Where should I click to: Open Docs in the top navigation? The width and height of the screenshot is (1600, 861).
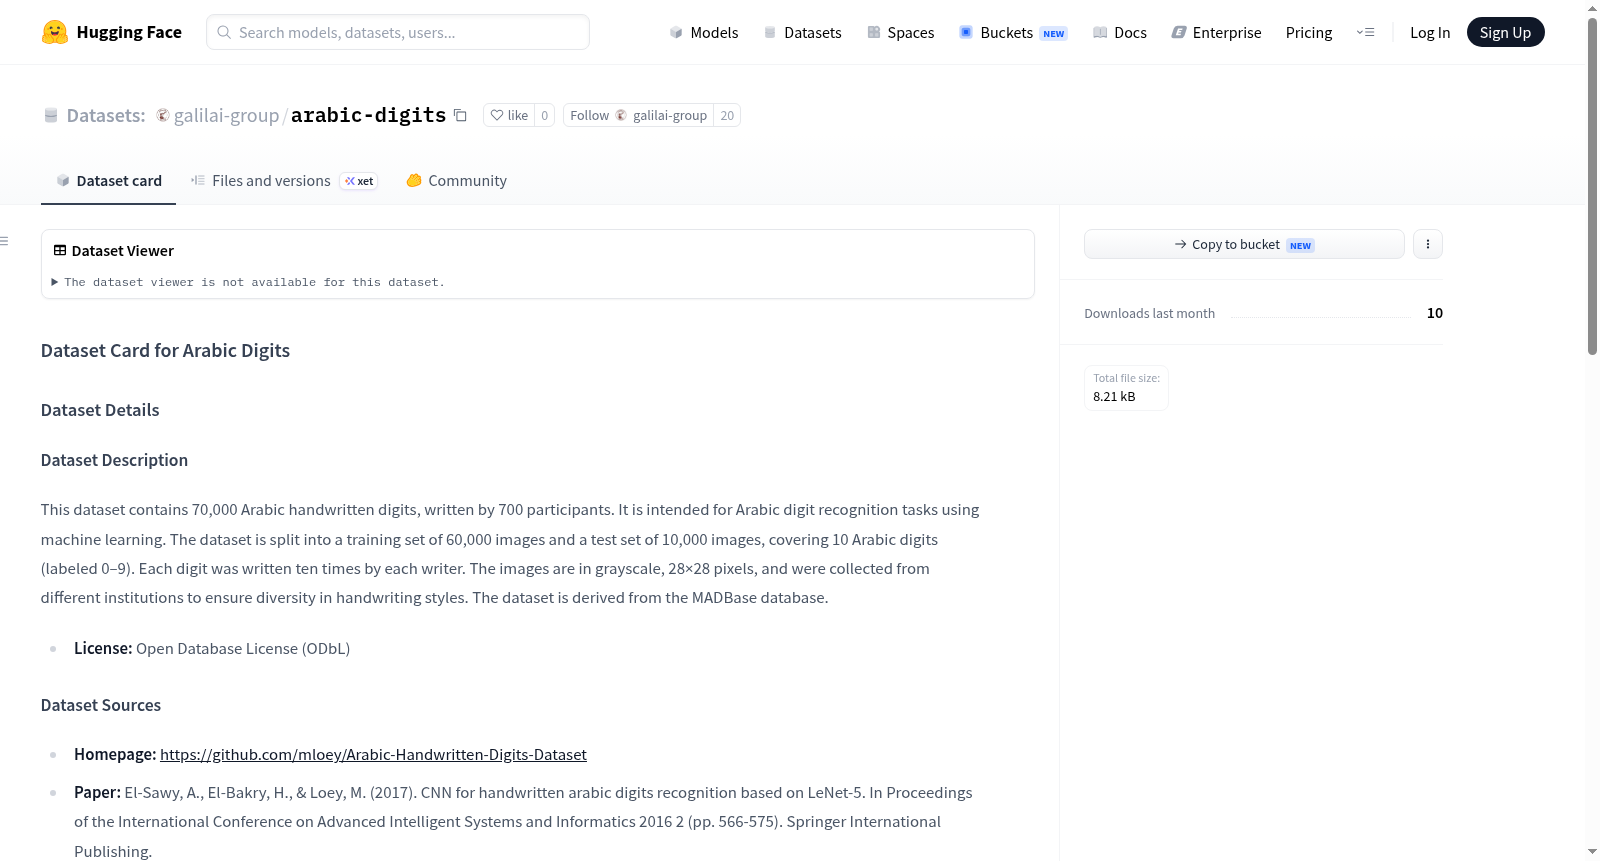pos(1120,32)
